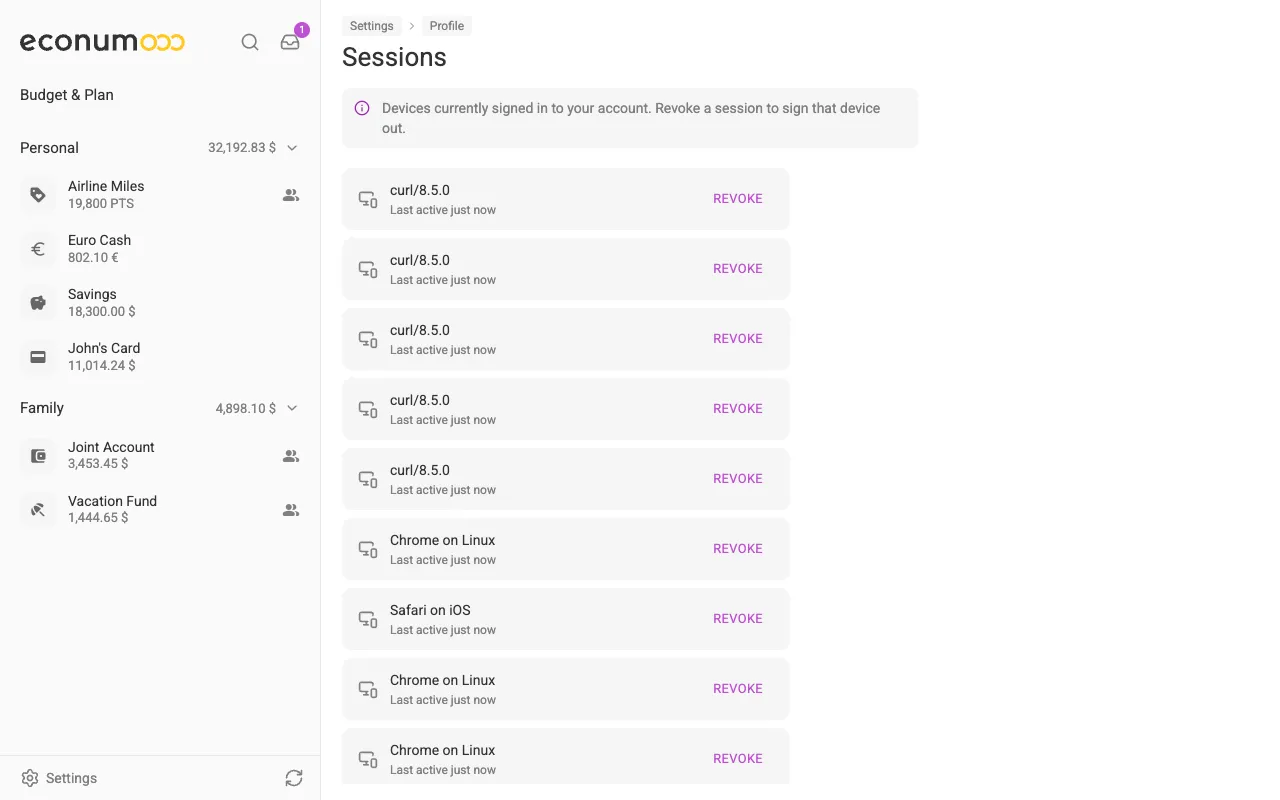
Task: Revoke the last curl/8.5.0 session
Action: pyautogui.click(x=738, y=479)
